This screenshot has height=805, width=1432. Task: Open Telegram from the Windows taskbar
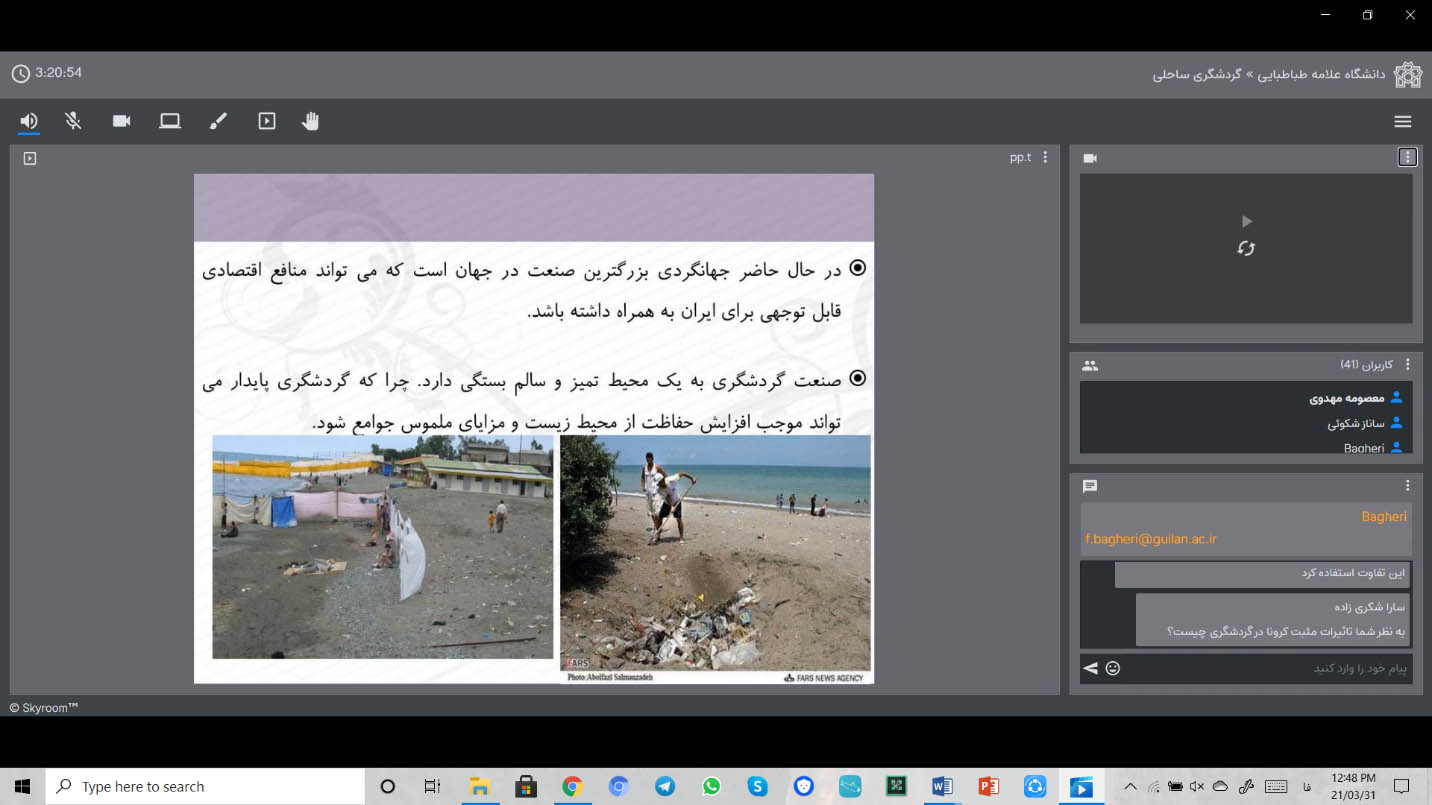coord(665,787)
